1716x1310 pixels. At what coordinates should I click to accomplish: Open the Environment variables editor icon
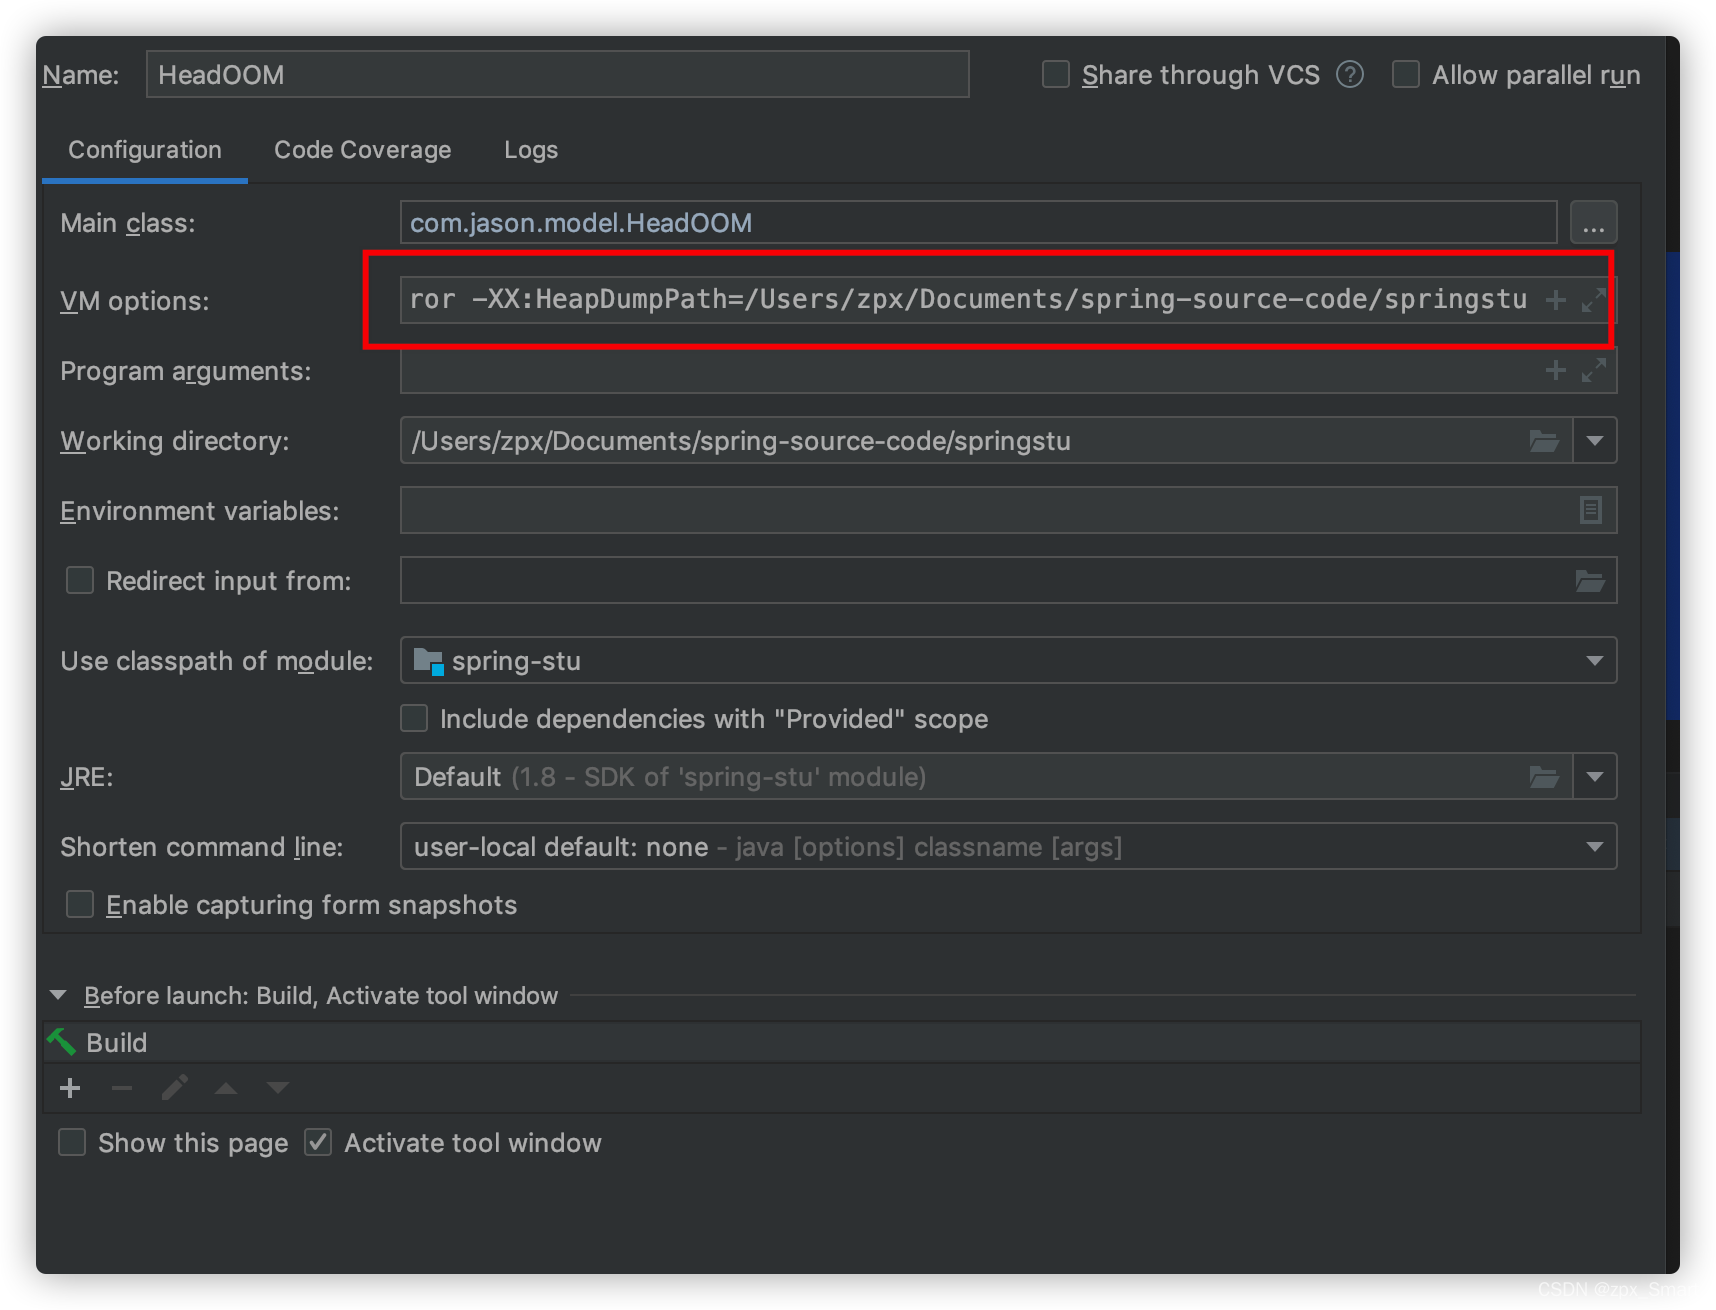pos(1590,510)
